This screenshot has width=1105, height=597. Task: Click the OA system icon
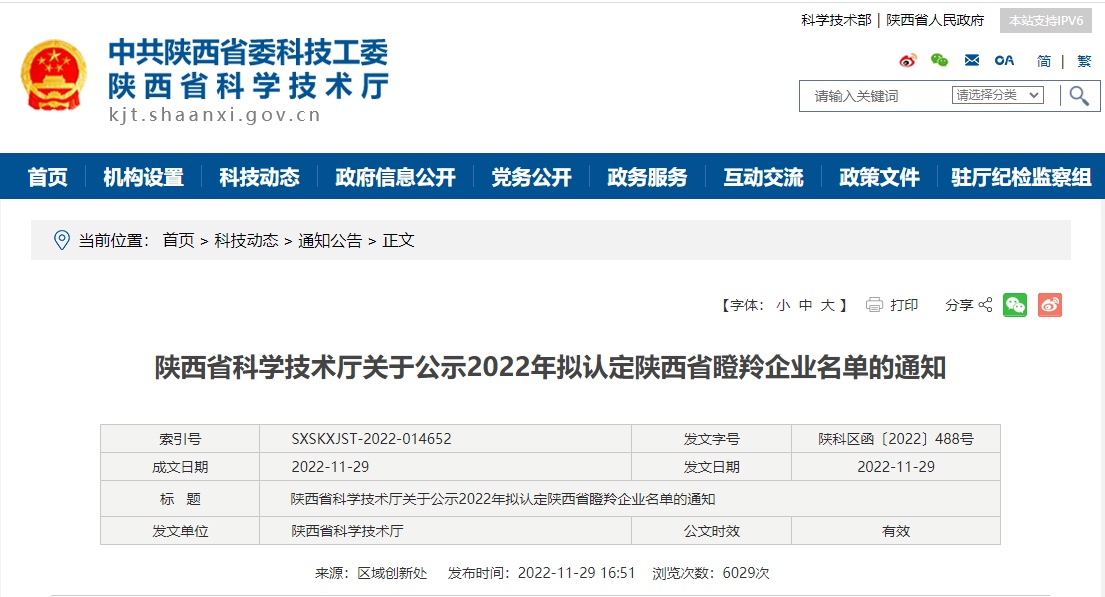(1004, 61)
